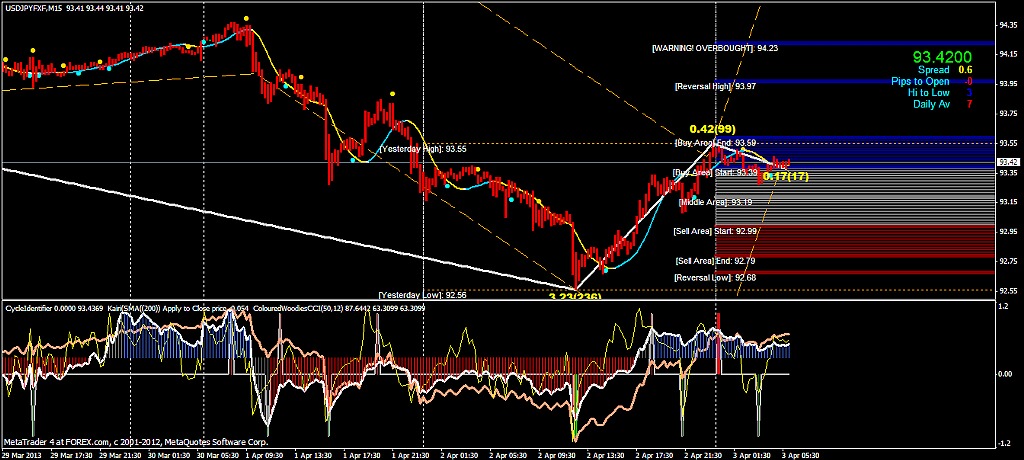Click the Hi to Low label
Viewport: 1024px width, 460px height.
[x=928, y=92]
